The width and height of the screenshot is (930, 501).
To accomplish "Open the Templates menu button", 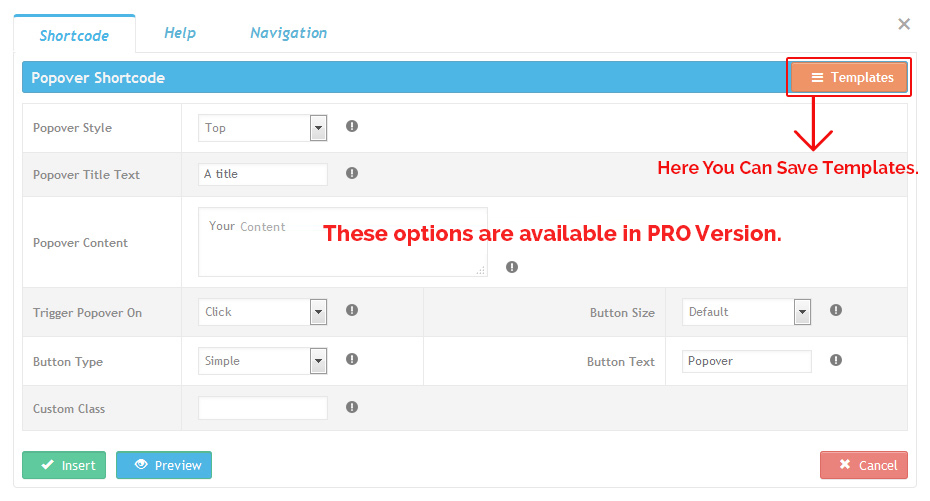I will click(x=851, y=77).
